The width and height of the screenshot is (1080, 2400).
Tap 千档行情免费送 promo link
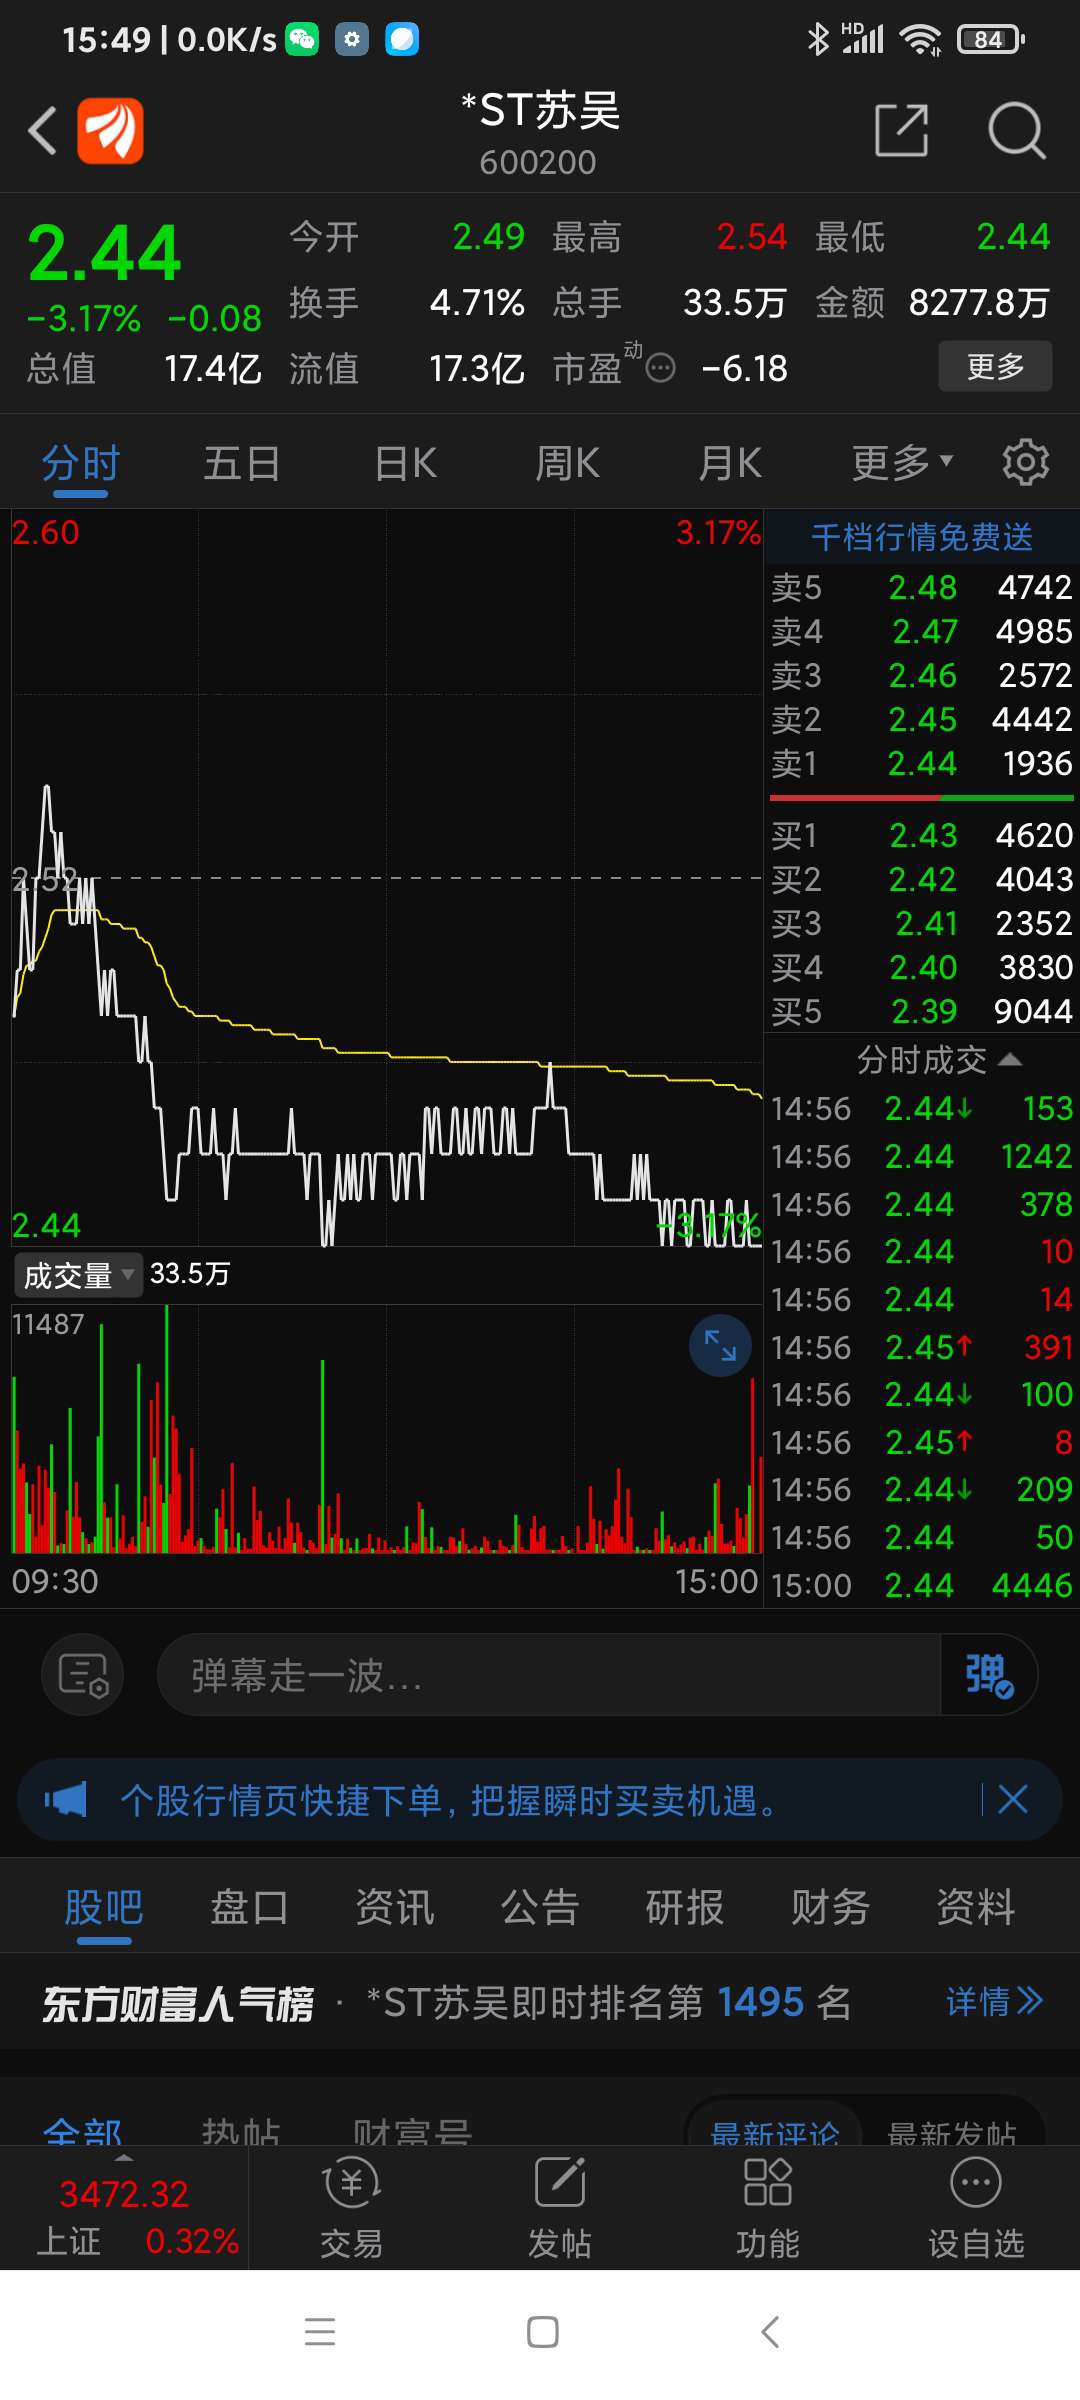click(x=922, y=537)
